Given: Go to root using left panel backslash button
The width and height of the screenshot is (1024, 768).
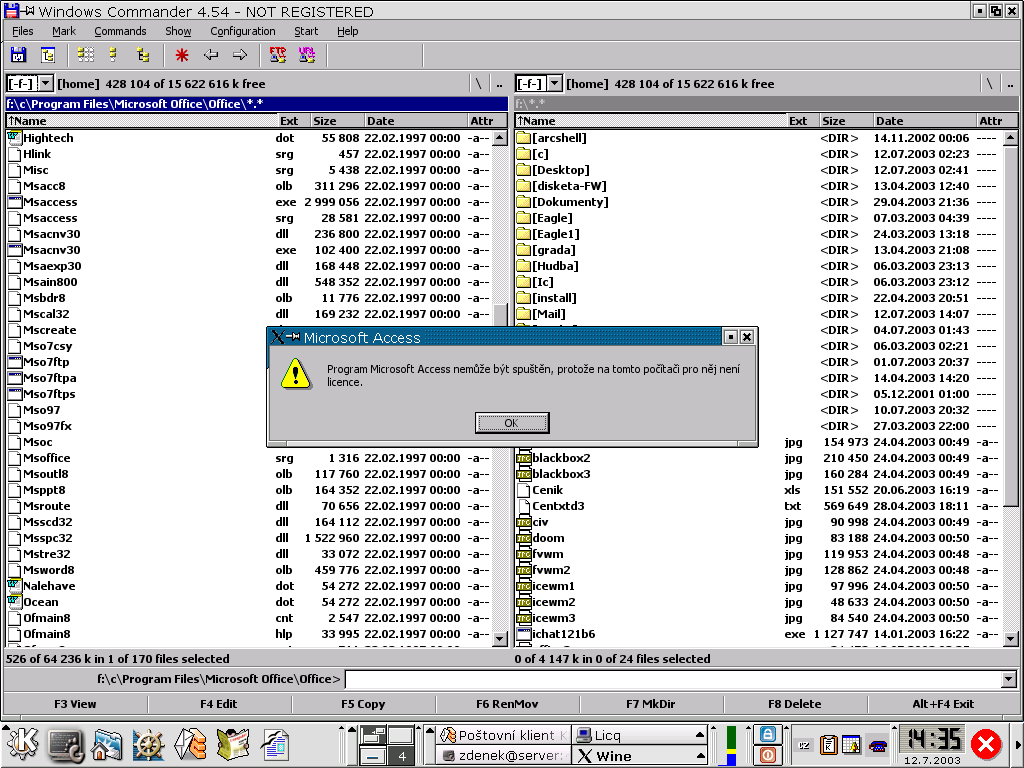Looking at the screenshot, I should click(x=479, y=84).
